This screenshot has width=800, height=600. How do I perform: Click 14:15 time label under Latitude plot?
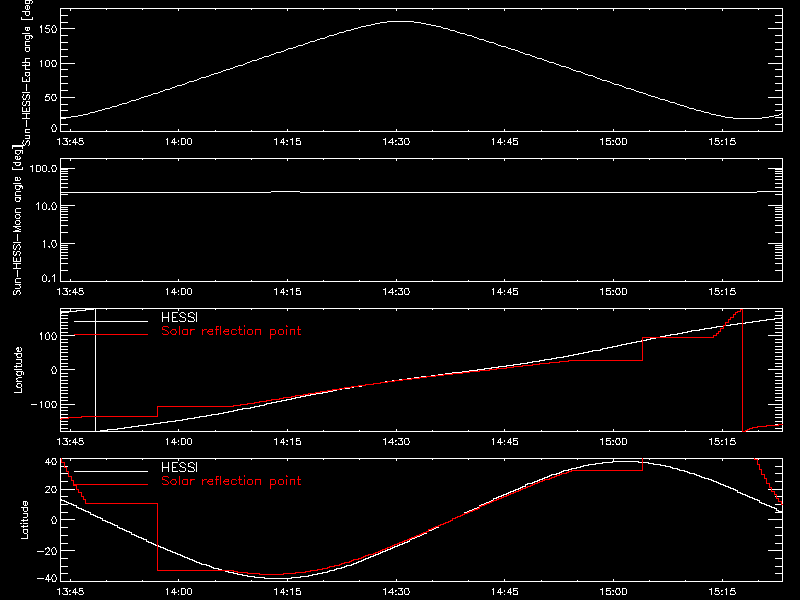[x=287, y=592]
